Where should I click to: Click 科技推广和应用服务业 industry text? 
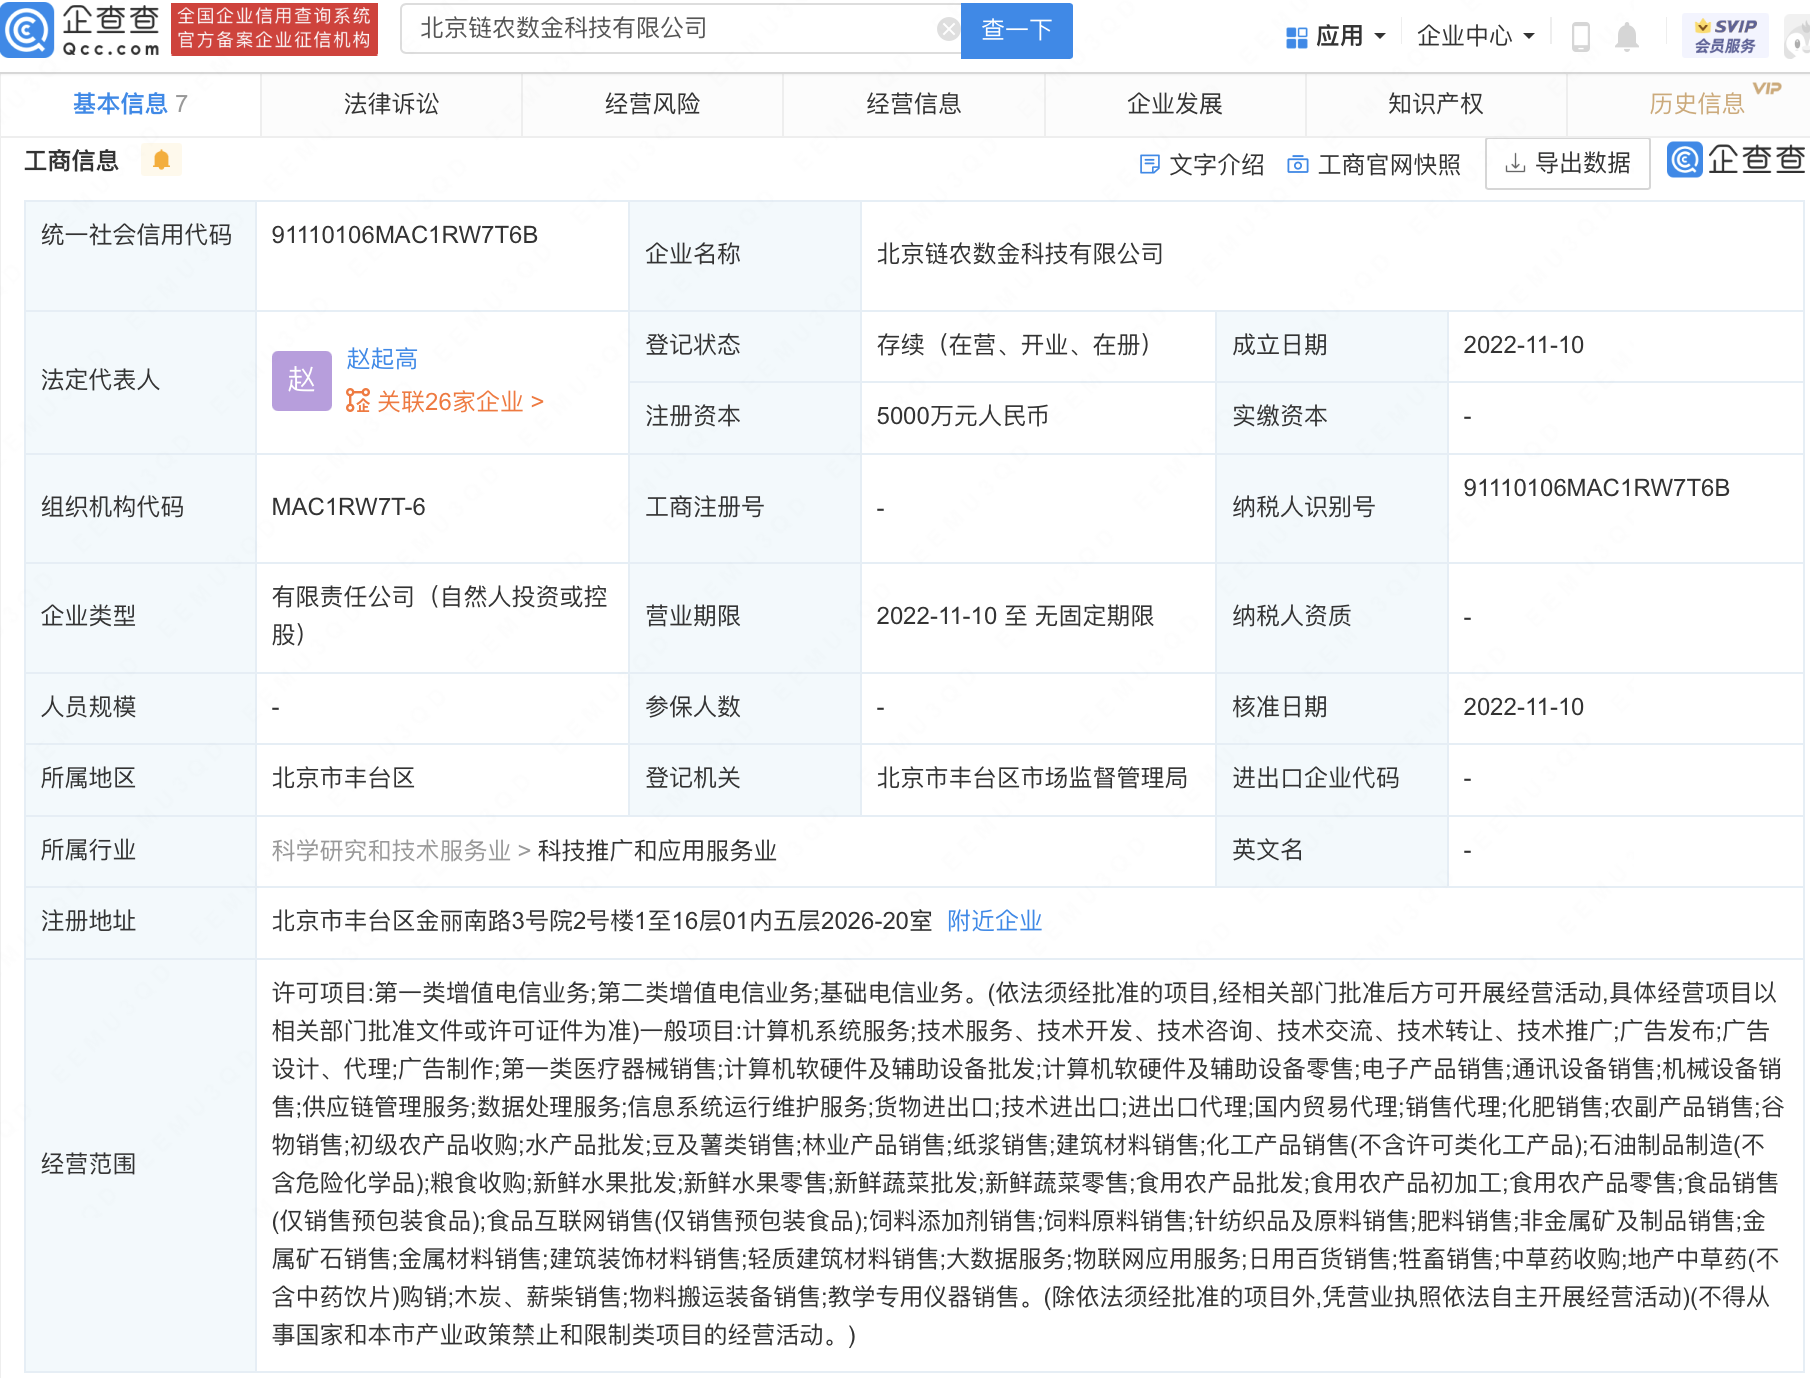657,851
